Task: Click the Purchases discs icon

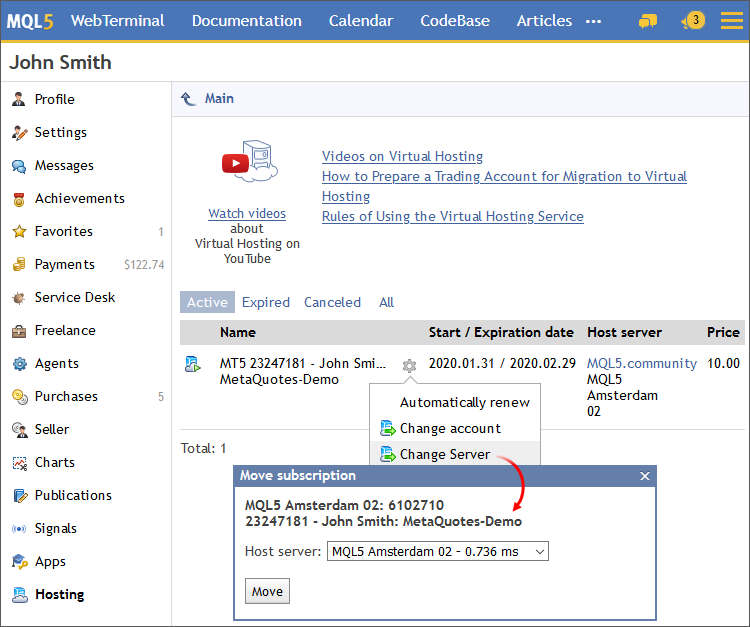Action: tap(20, 396)
